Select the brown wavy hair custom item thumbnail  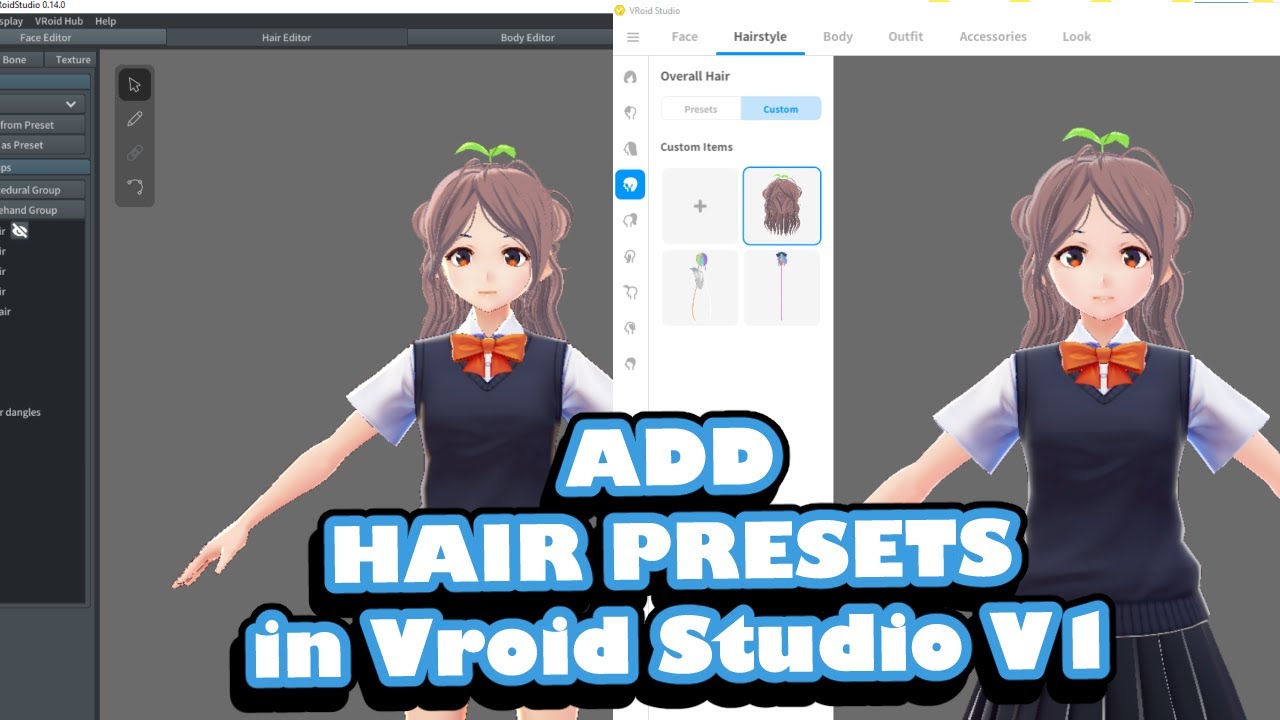782,206
